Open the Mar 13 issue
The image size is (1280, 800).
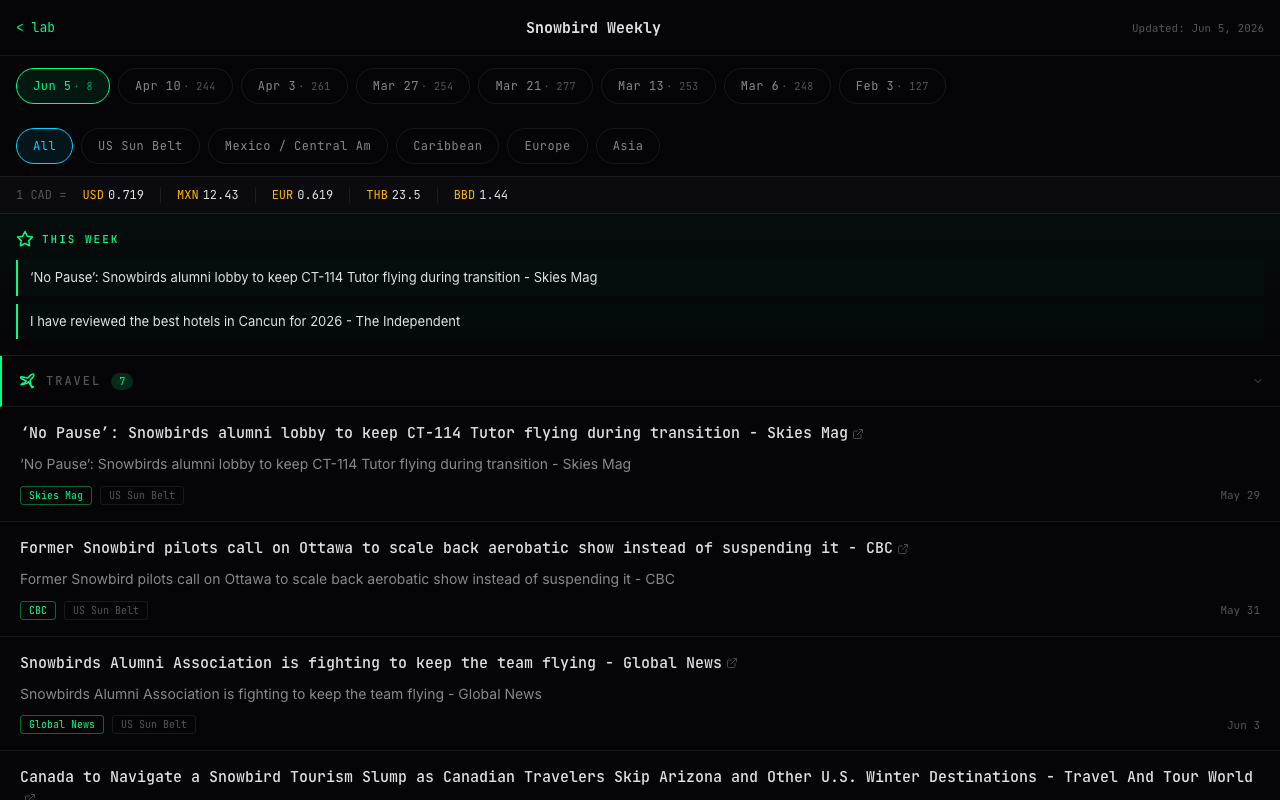pyautogui.click(x=658, y=86)
